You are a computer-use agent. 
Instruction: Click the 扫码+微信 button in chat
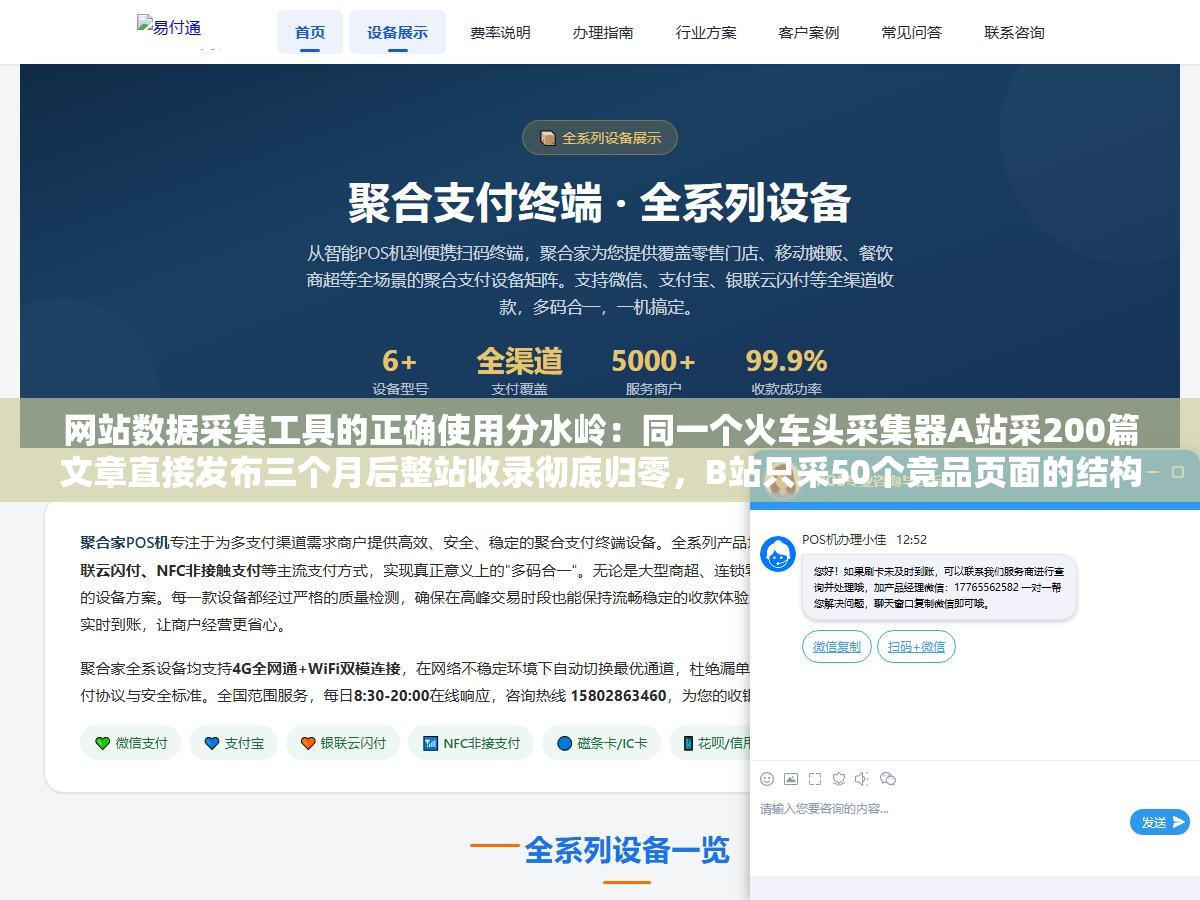click(x=917, y=646)
